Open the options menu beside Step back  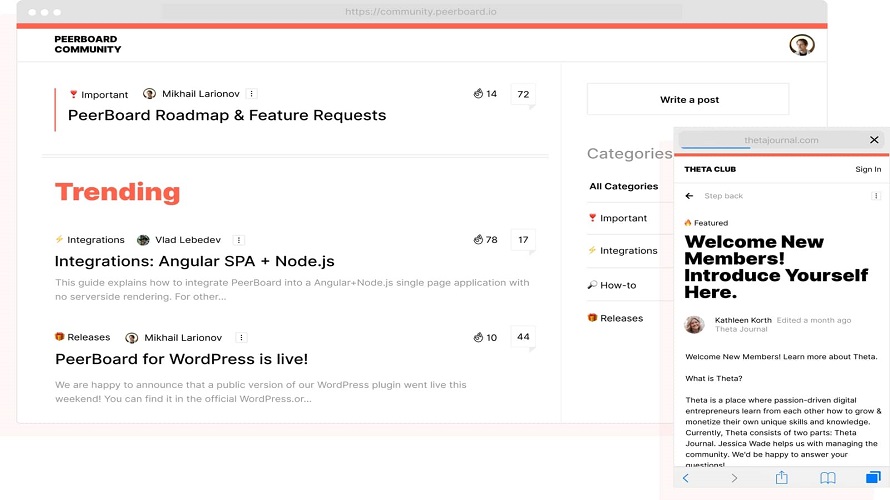pos(876,196)
